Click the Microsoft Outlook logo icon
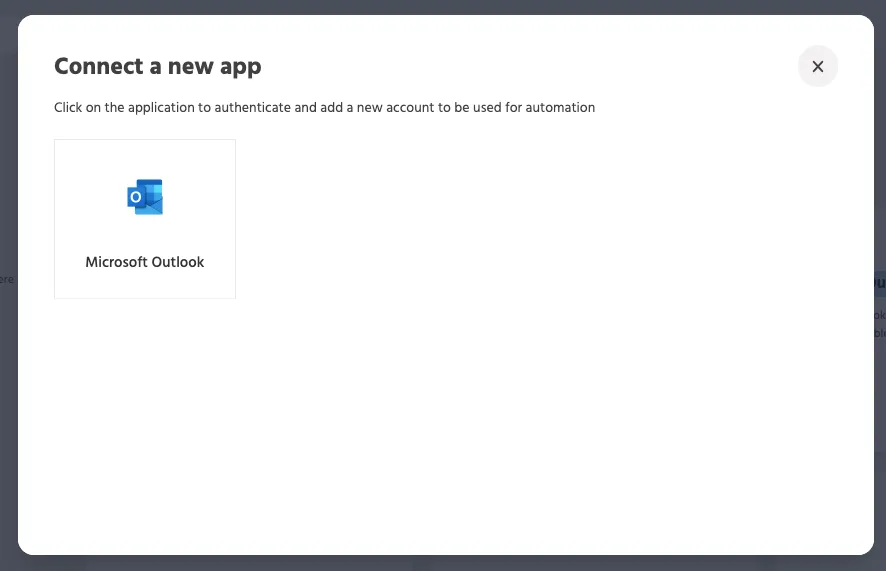This screenshot has width=886, height=571. 145,197
